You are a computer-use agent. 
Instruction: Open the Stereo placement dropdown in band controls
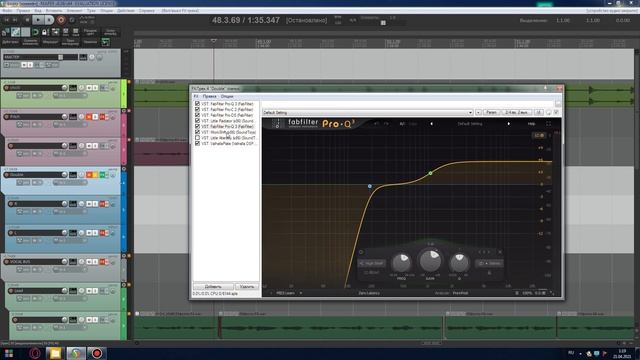click(x=489, y=263)
